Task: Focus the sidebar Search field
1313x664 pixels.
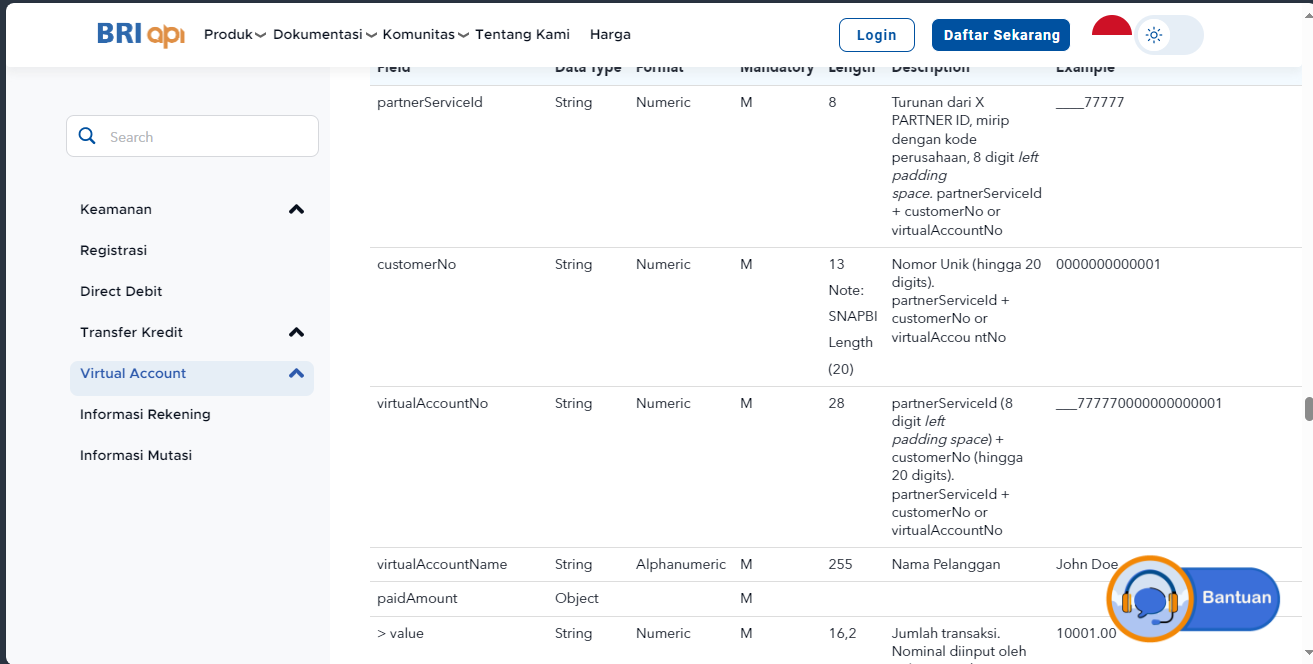Action: (x=193, y=136)
